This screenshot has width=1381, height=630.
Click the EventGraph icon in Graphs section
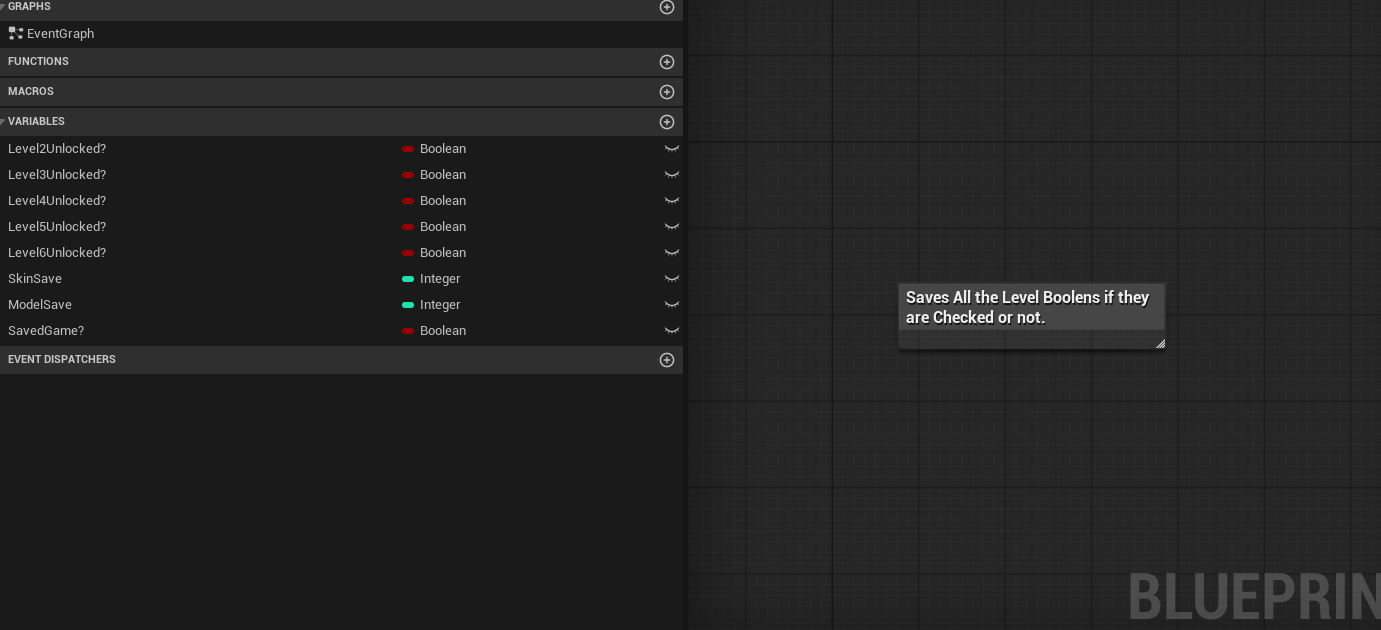pos(16,33)
